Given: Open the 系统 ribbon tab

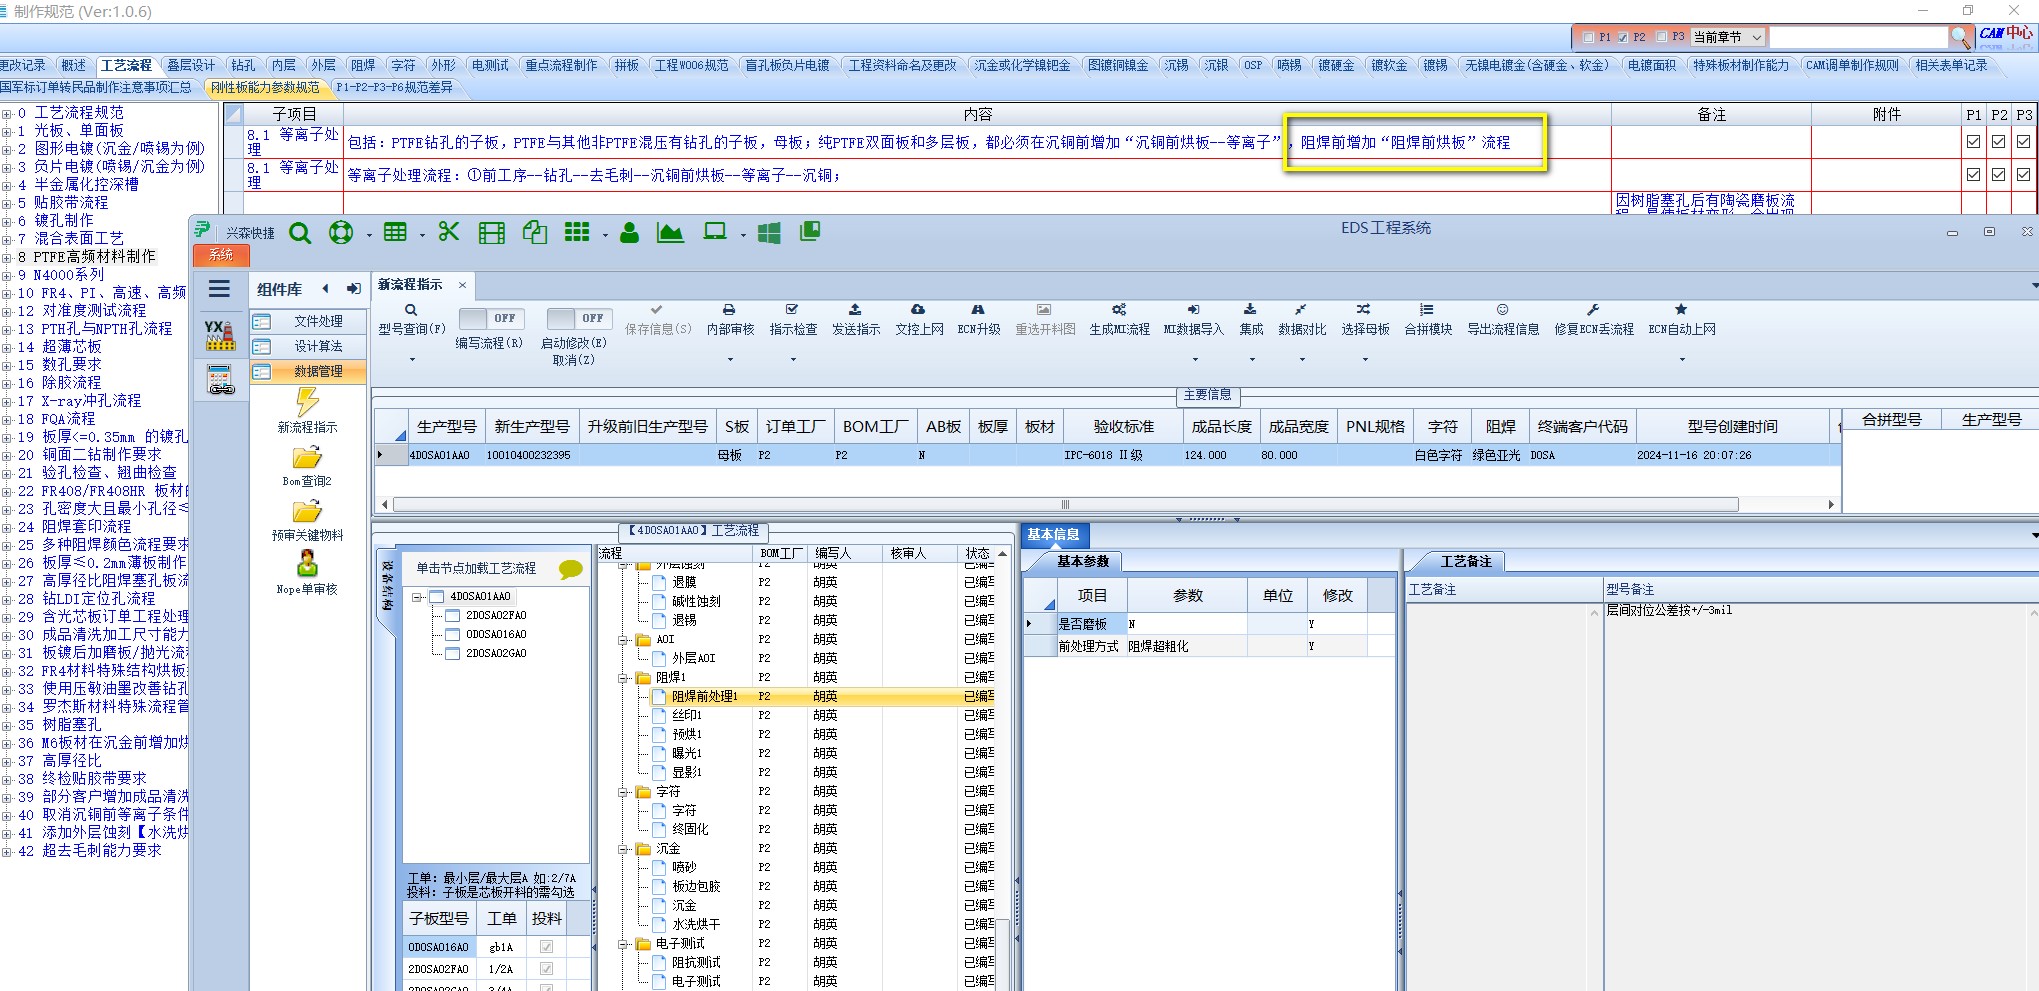Looking at the screenshot, I should click(221, 255).
